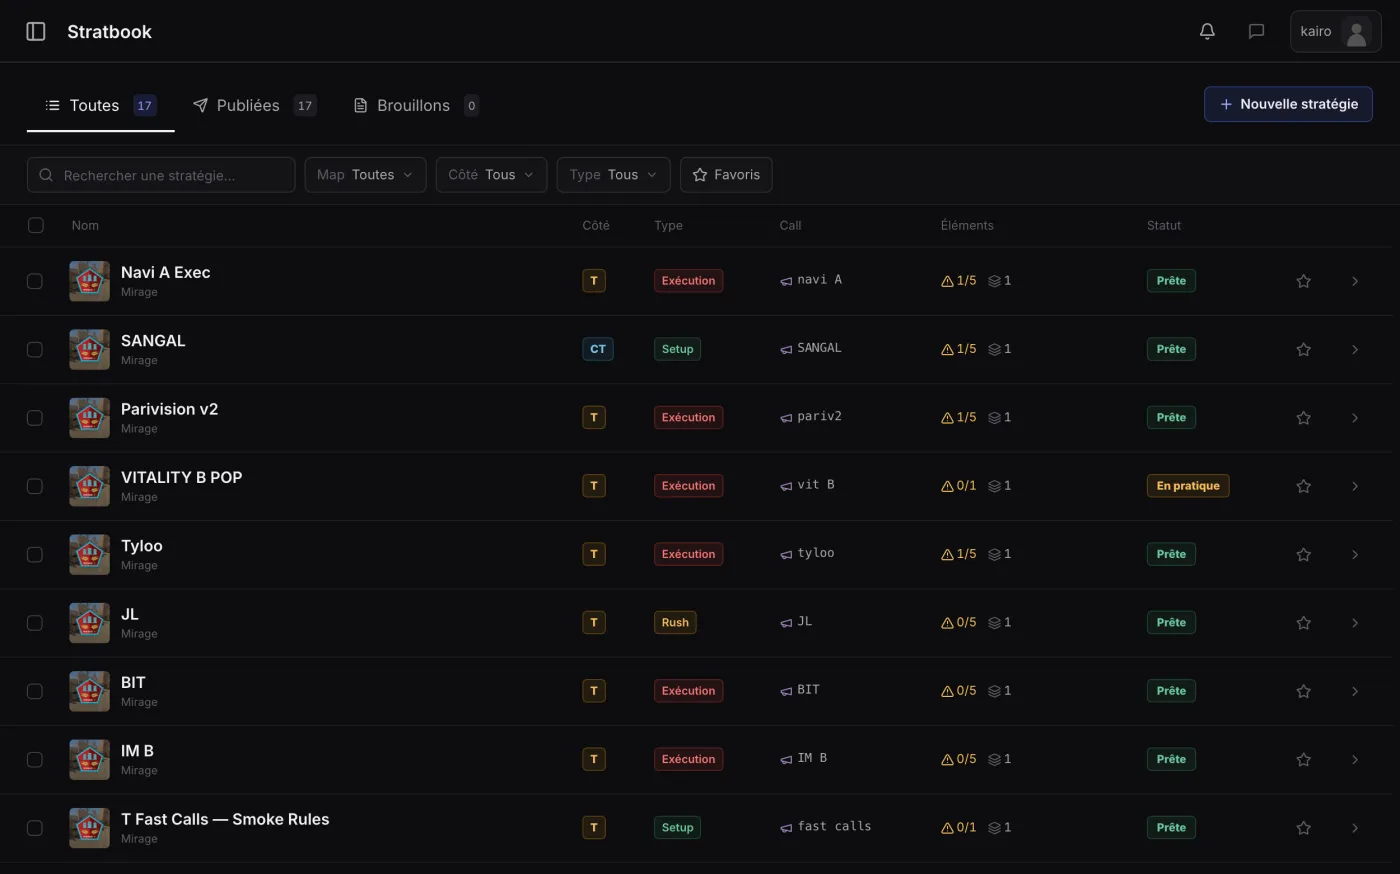Open the Parivision v2 map thumbnail
Screen dimensions: 1400x874
click(89, 418)
